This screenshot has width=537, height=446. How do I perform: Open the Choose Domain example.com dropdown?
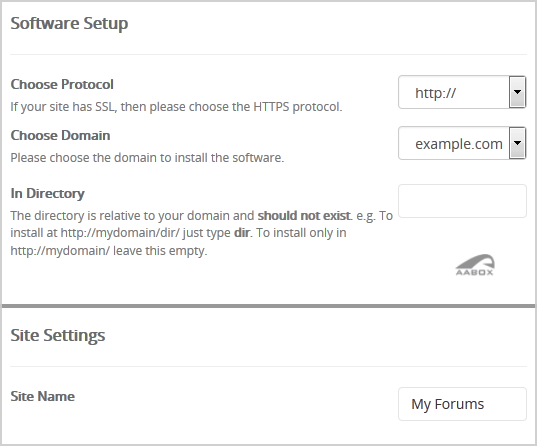click(x=462, y=143)
